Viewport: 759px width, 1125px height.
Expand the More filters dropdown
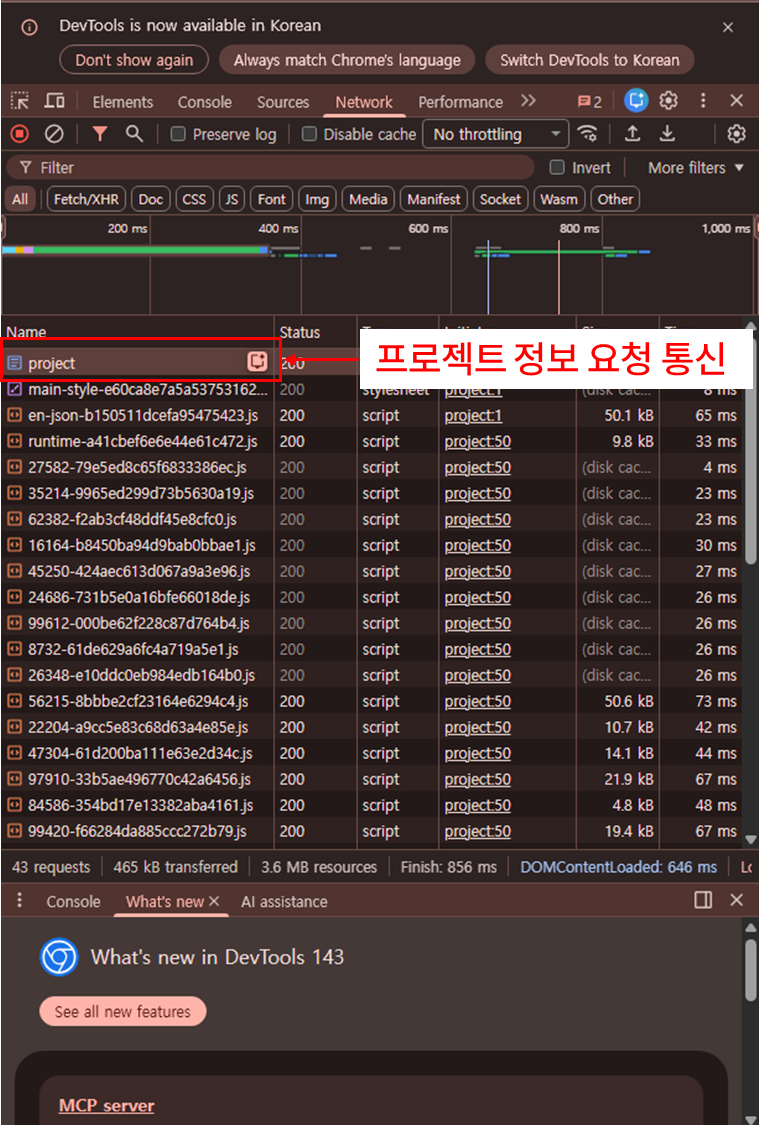[x=696, y=168]
